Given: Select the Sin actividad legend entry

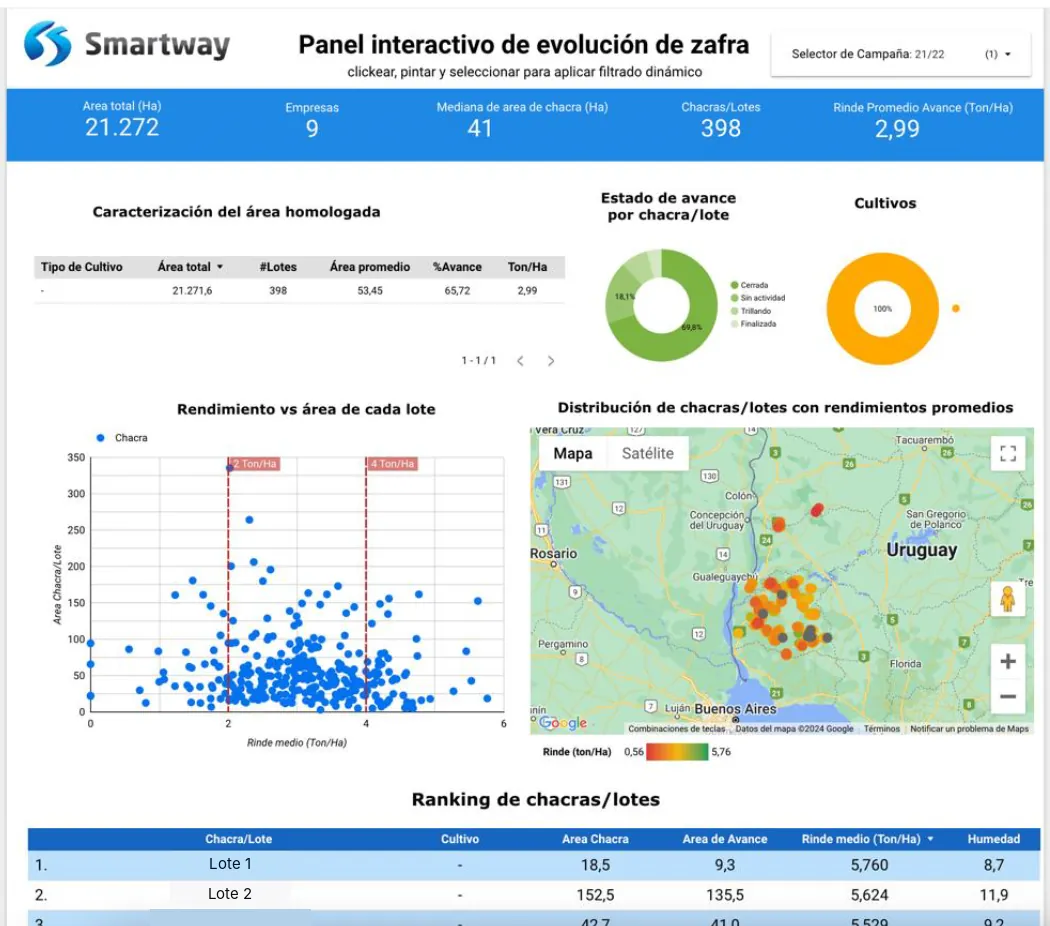Looking at the screenshot, I should tap(758, 298).
